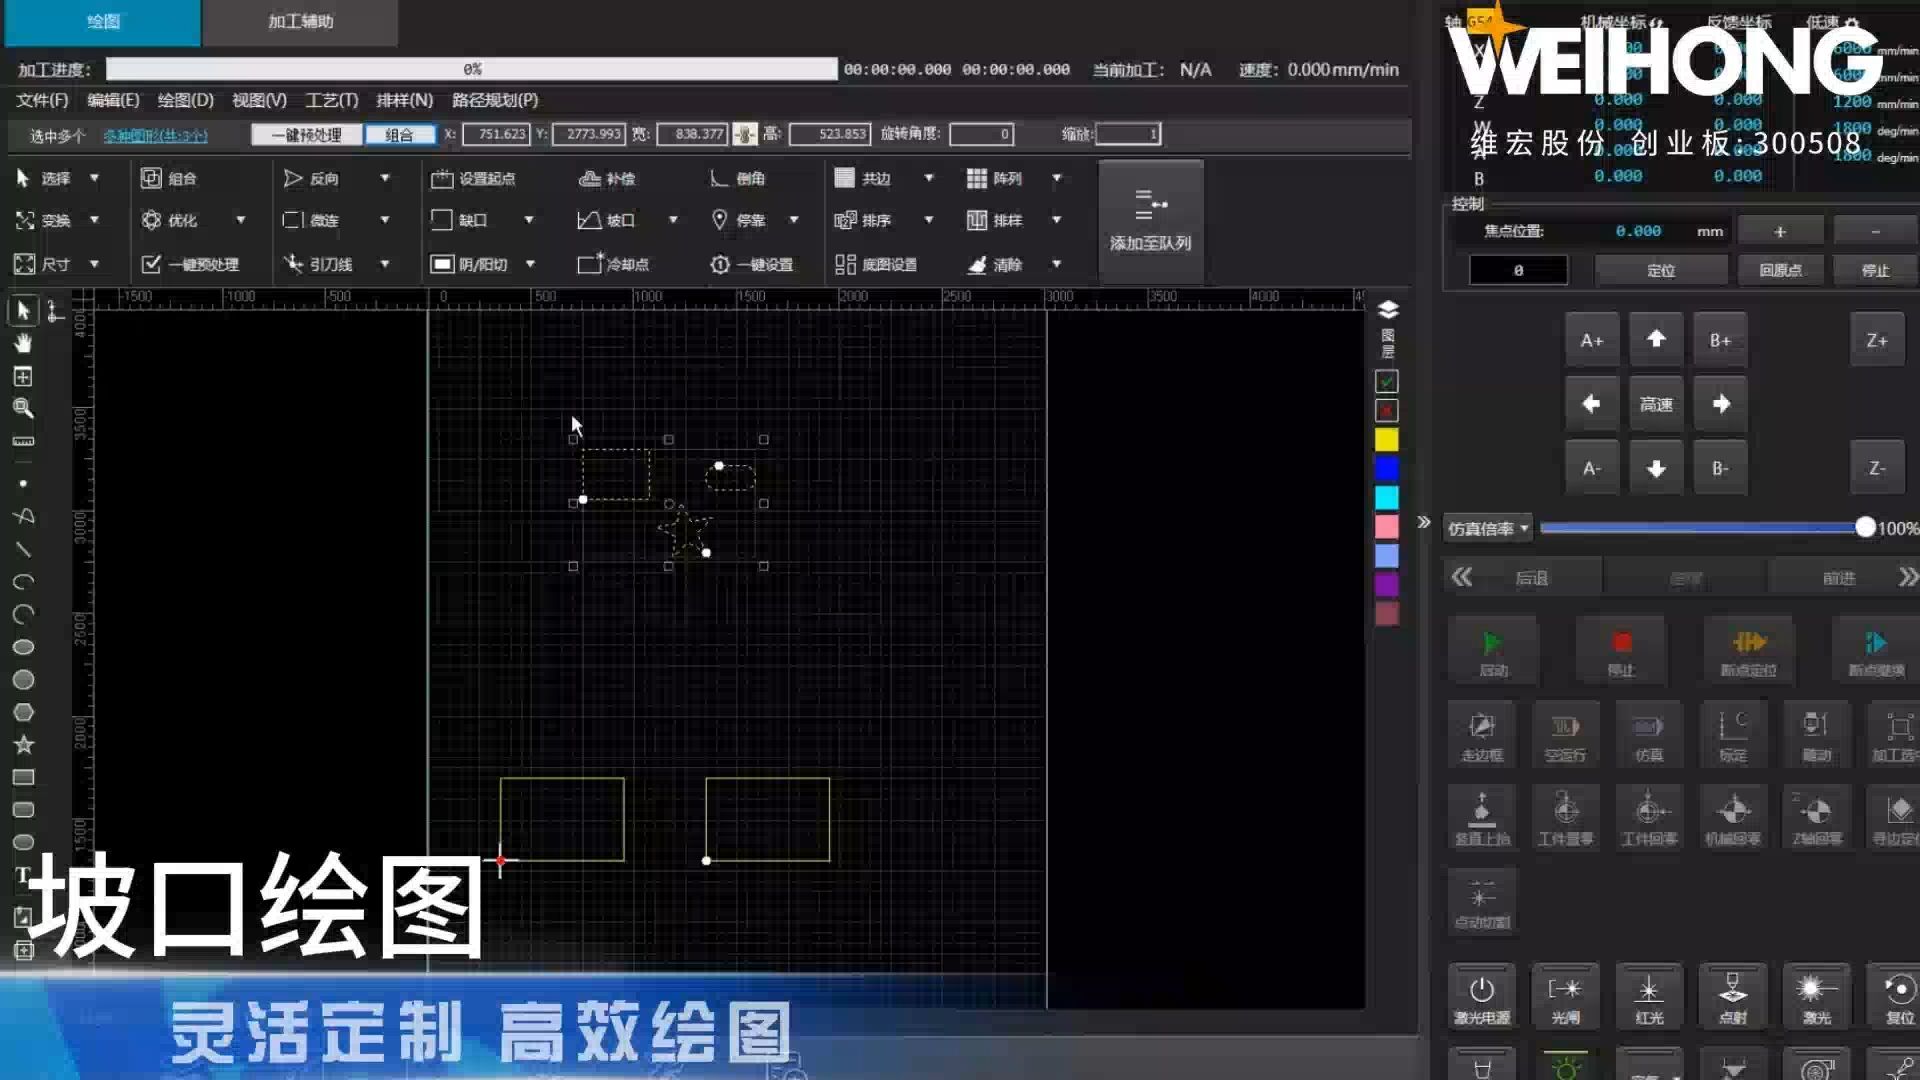Screen dimensions: 1920x1080
Task: Open the 仿真倍率 dropdown
Action: coord(1488,528)
